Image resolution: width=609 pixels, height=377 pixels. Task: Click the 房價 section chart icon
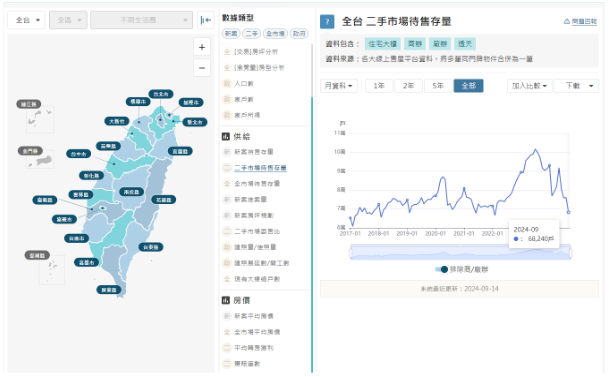click(226, 300)
